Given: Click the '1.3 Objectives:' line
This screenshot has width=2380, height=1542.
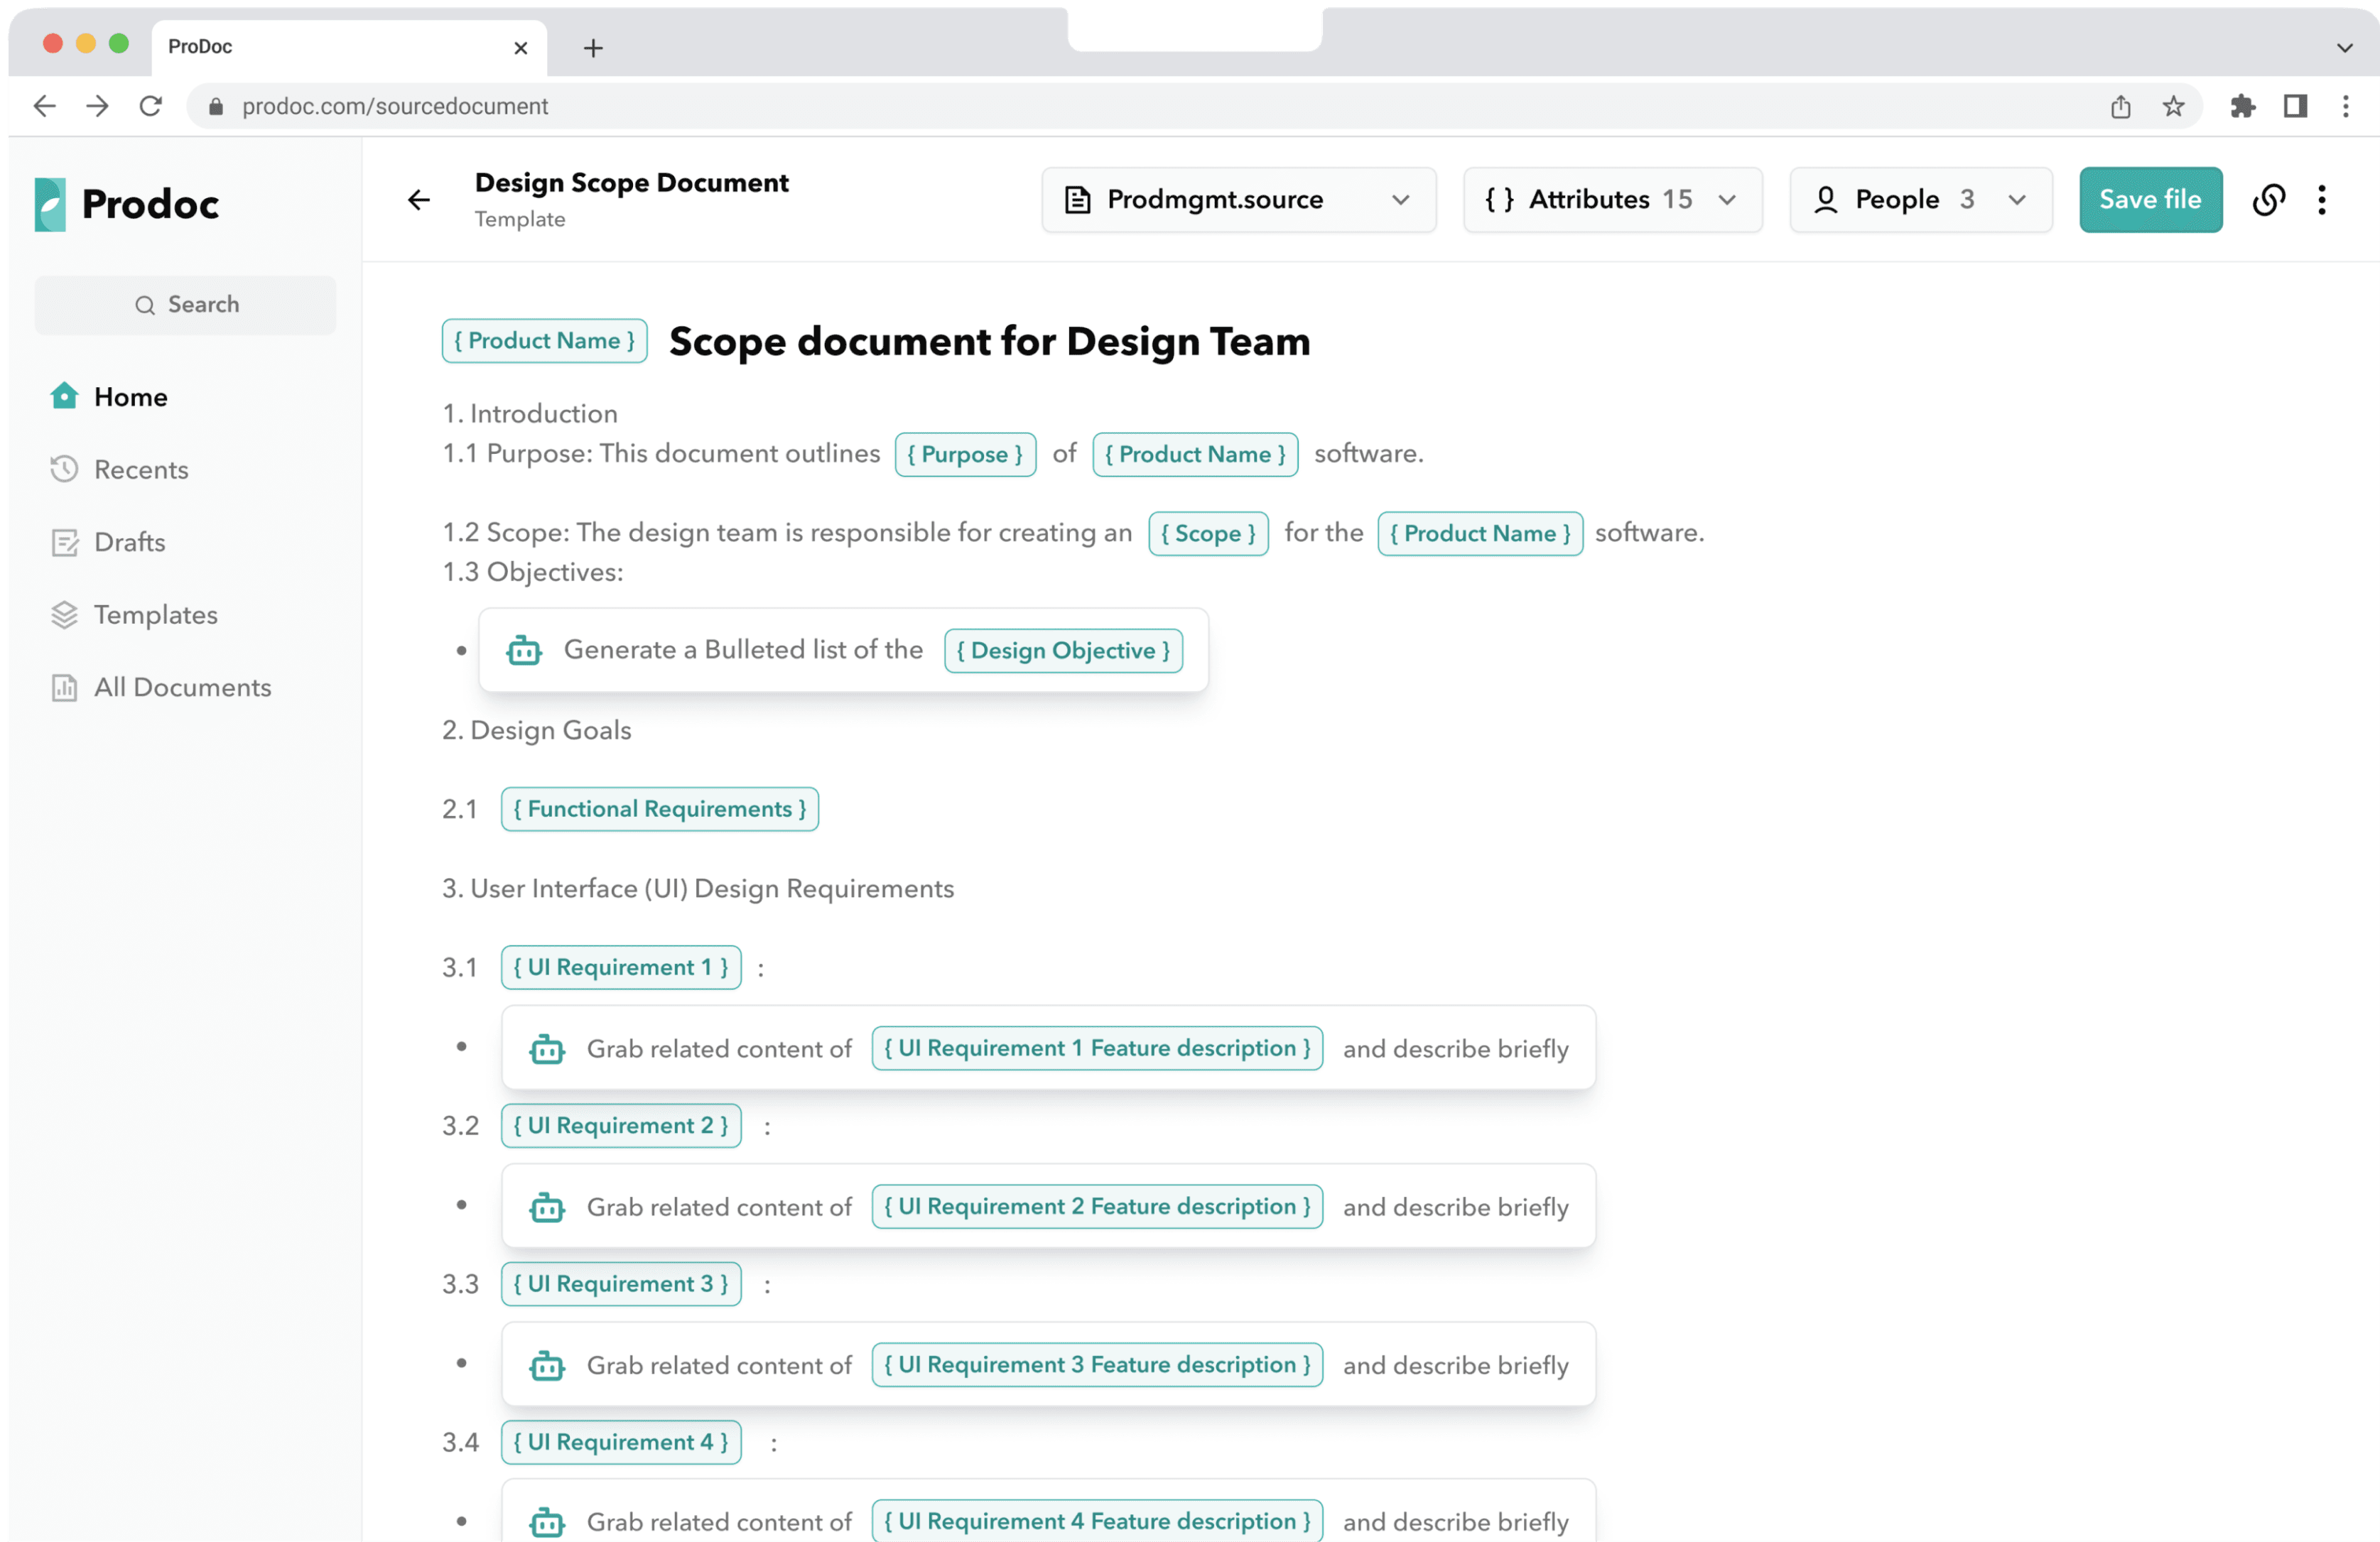Looking at the screenshot, I should 533,572.
